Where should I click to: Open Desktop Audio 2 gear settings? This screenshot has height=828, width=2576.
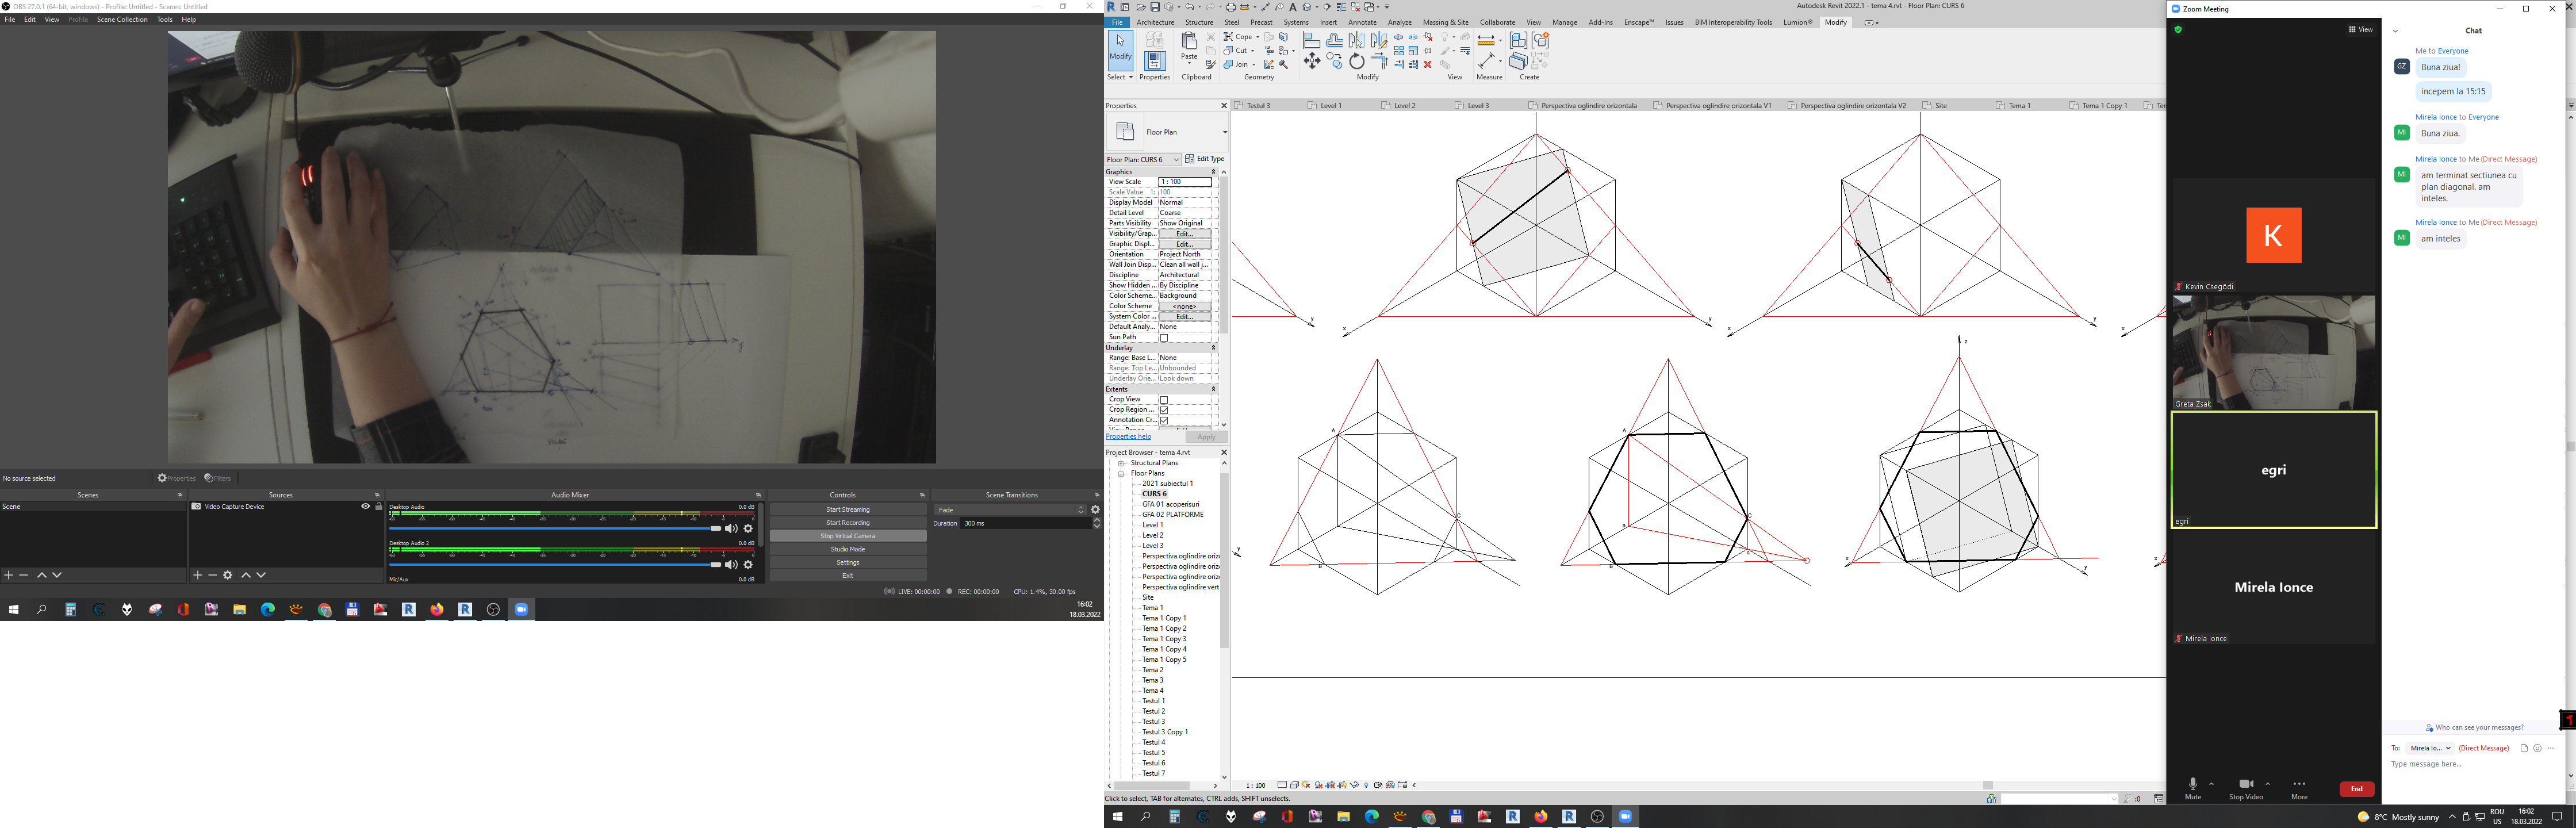coord(748,565)
